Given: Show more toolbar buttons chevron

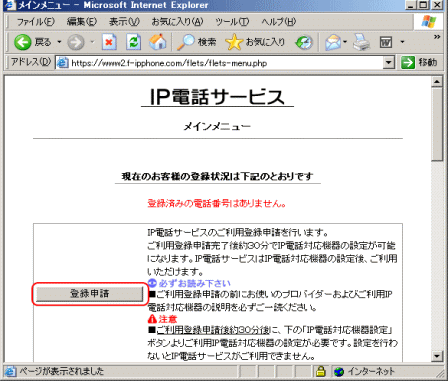Looking at the screenshot, I should (437, 37).
